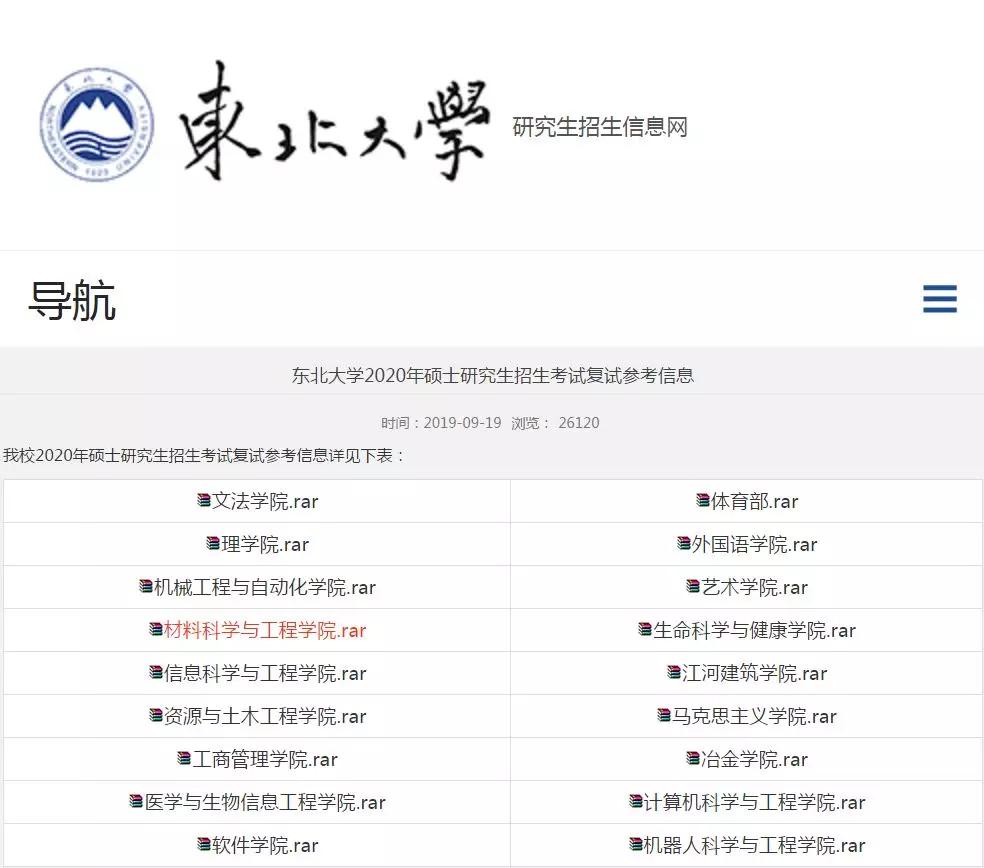
Task: Download 冶金学院.rar file
Action: pos(754,759)
